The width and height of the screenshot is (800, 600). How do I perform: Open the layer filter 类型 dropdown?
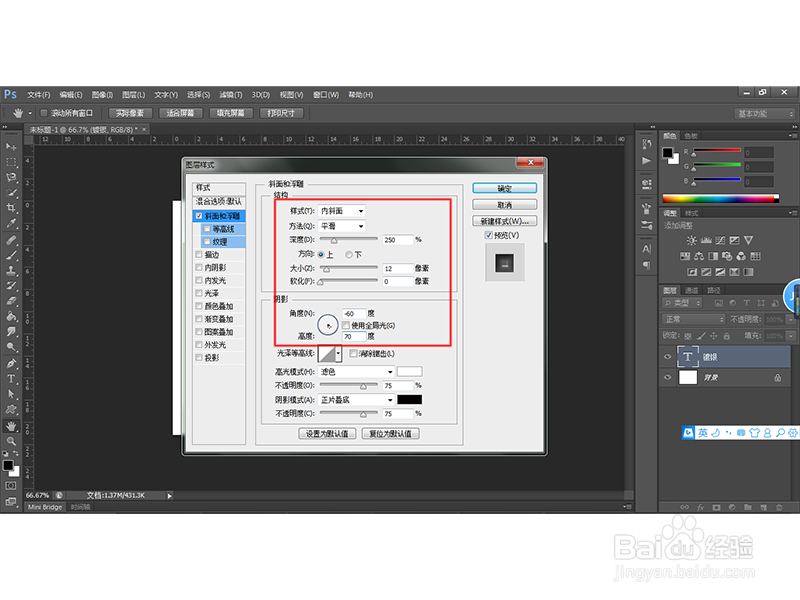pyautogui.click(x=682, y=303)
